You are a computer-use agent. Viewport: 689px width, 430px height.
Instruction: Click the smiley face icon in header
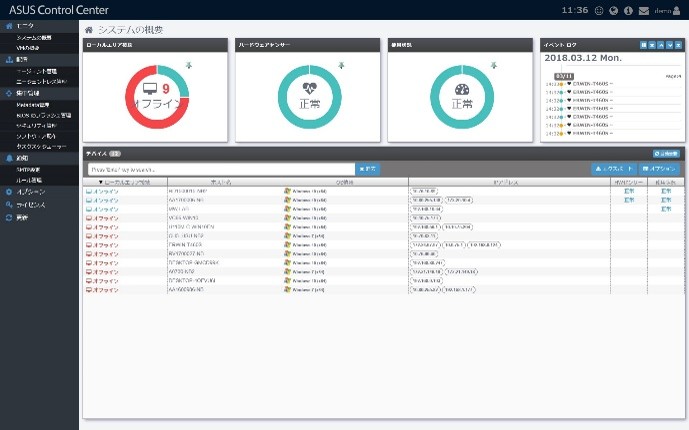[598, 10]
